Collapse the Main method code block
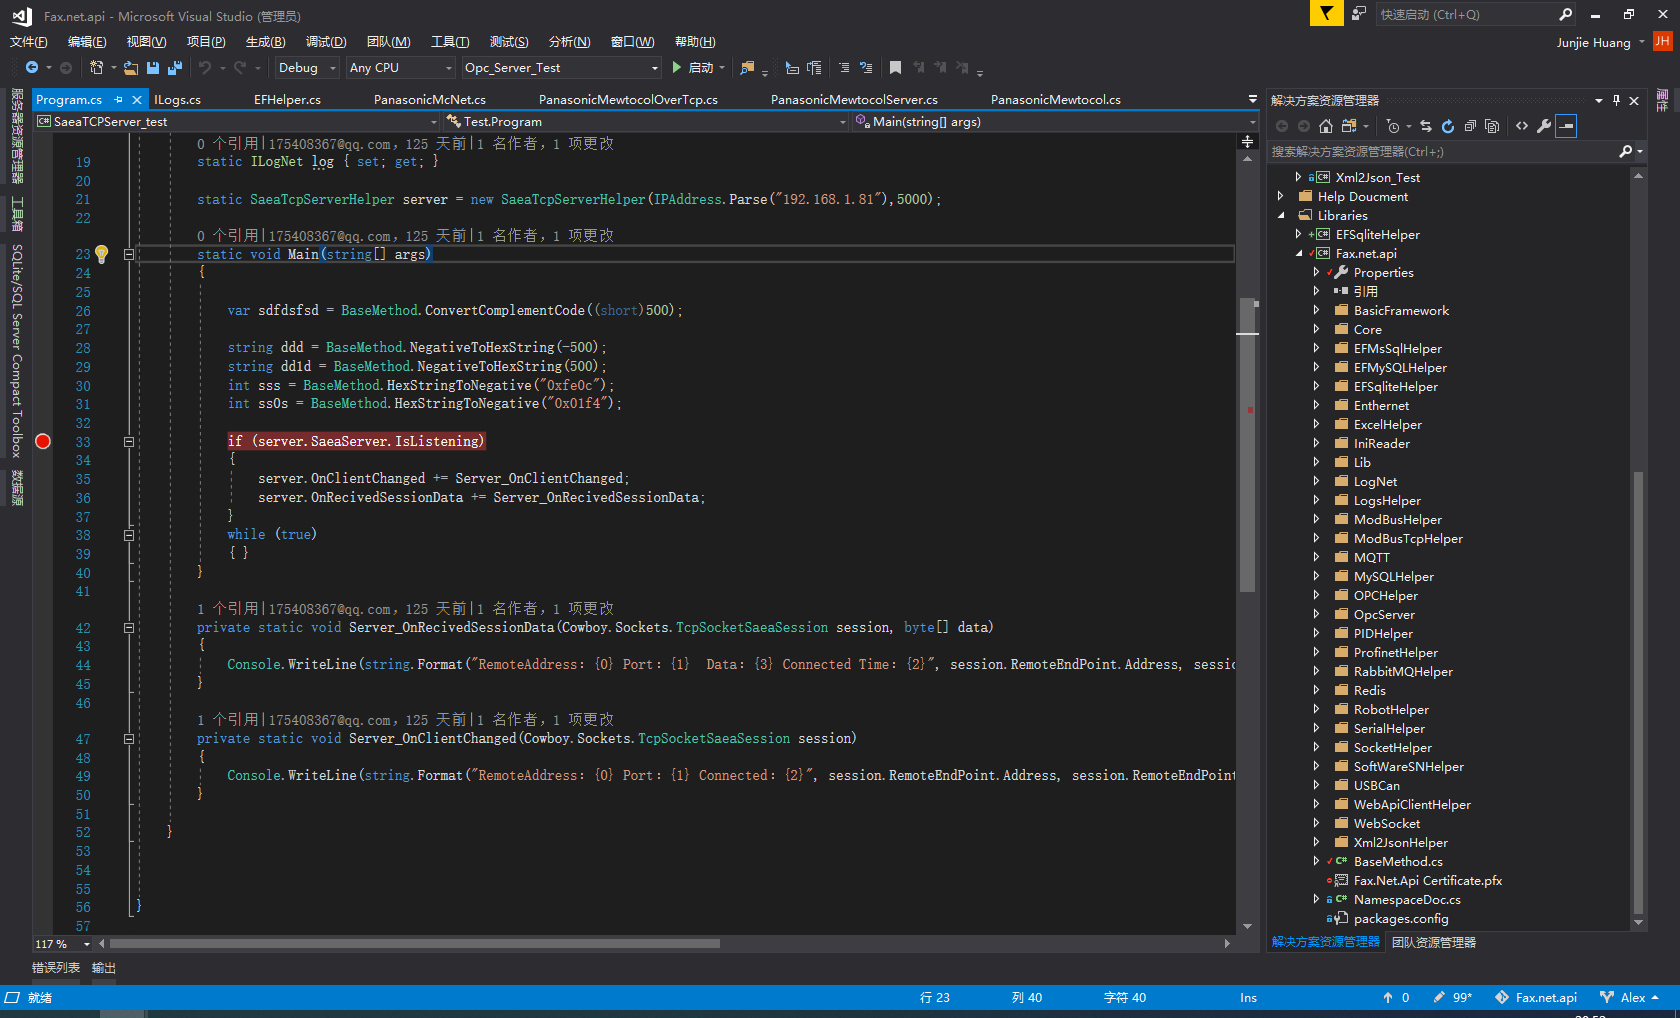The width and height of the screenshot is (1680, 1018). [x=129, y=255]
